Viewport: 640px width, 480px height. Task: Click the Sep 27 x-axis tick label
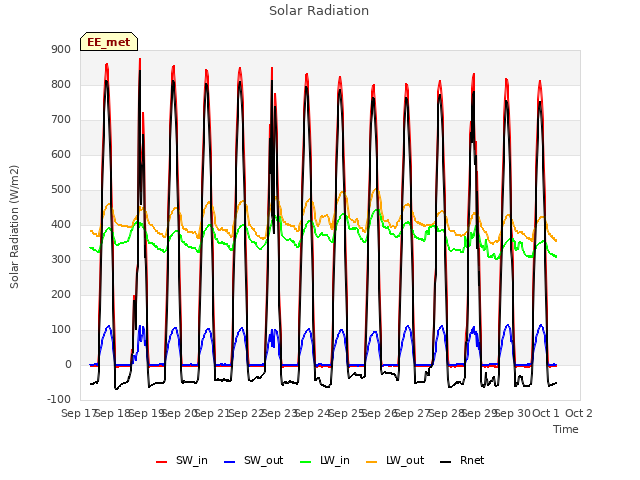[413, 413]
